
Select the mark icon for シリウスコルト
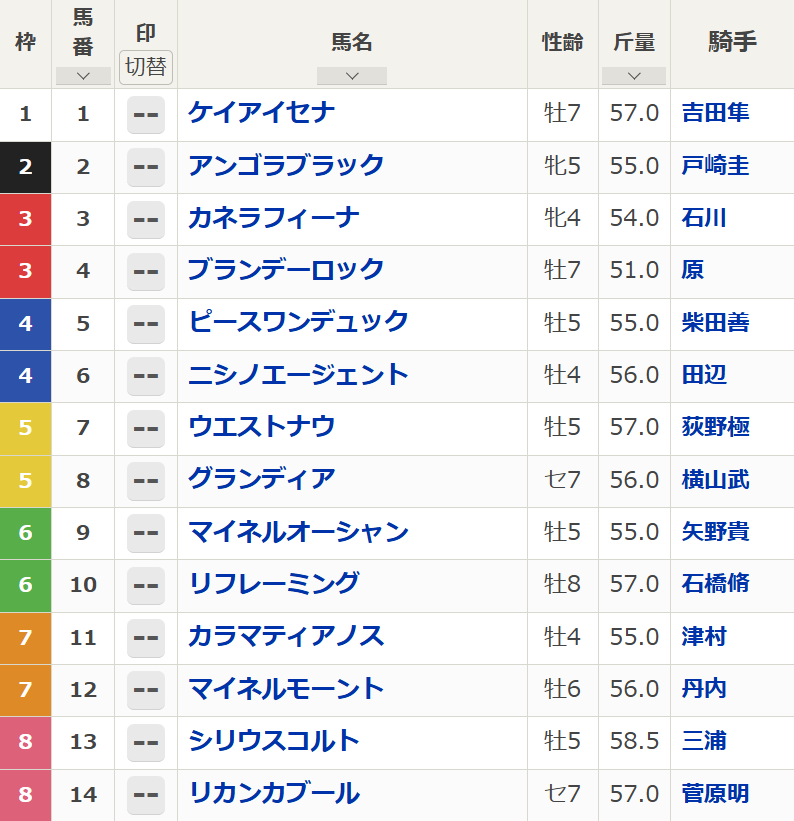pyautogui.click(x=146, y=741)
